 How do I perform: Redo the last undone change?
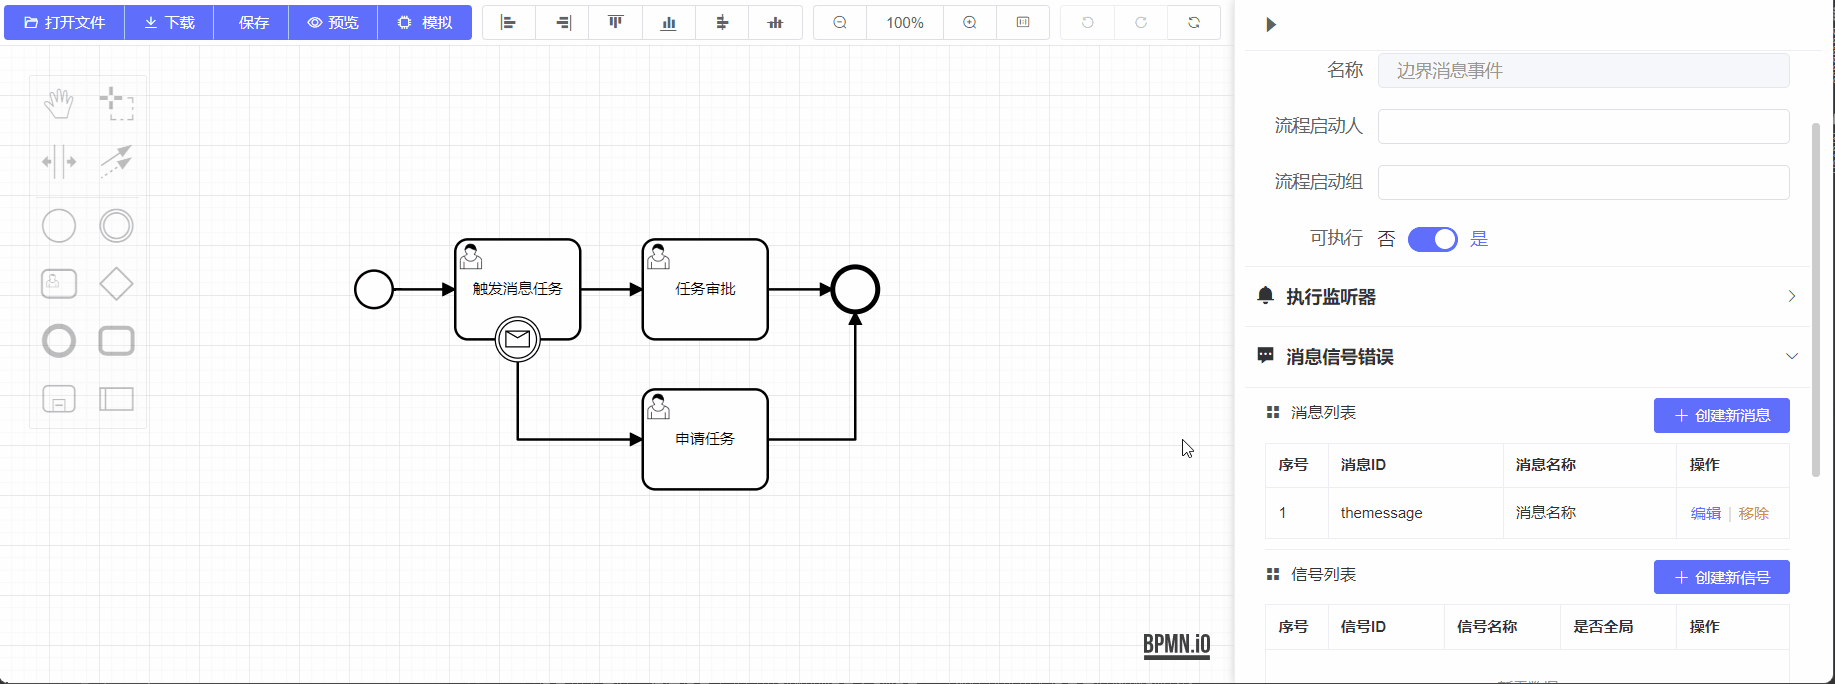[x=1141, y=22]
